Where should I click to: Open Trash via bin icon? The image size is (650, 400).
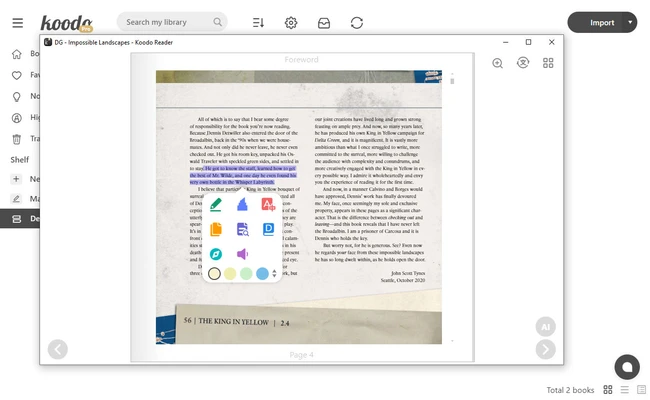tap(17, 139)
